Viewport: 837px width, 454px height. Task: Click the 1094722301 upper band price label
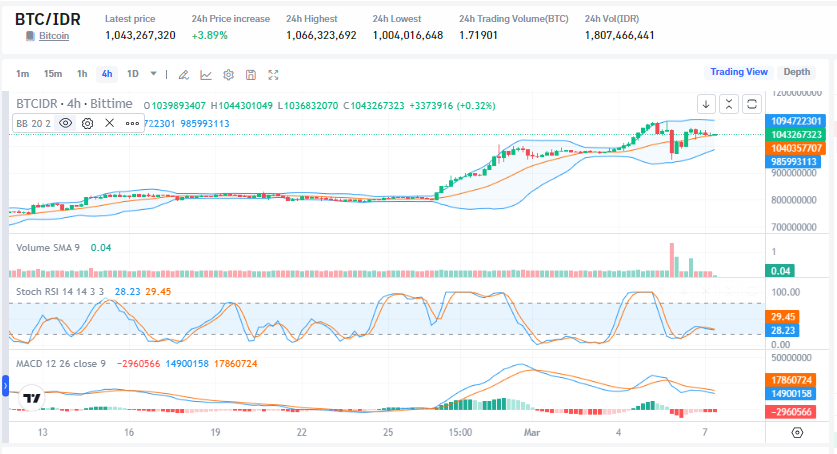795,121
